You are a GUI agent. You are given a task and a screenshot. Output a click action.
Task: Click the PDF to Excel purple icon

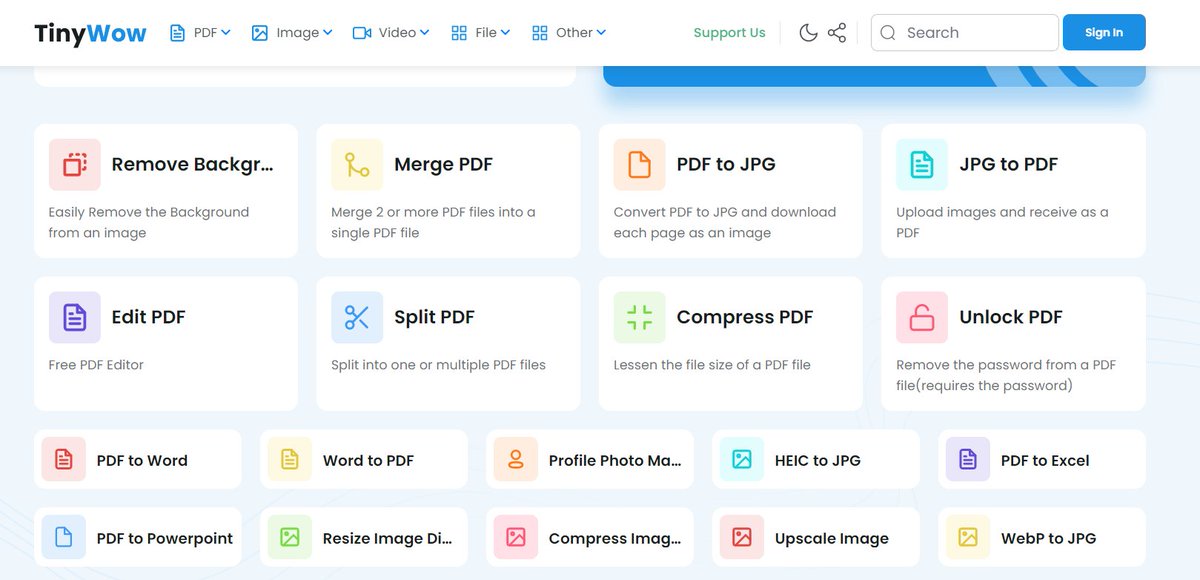pyautogui.click(x=968, y=460)
